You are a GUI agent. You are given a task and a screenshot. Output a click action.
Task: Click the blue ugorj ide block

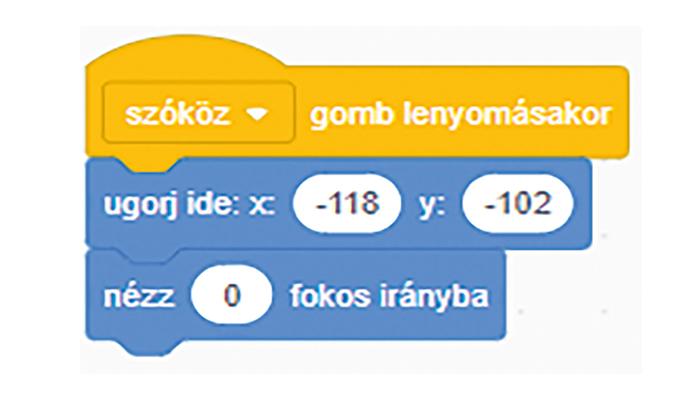338,204
